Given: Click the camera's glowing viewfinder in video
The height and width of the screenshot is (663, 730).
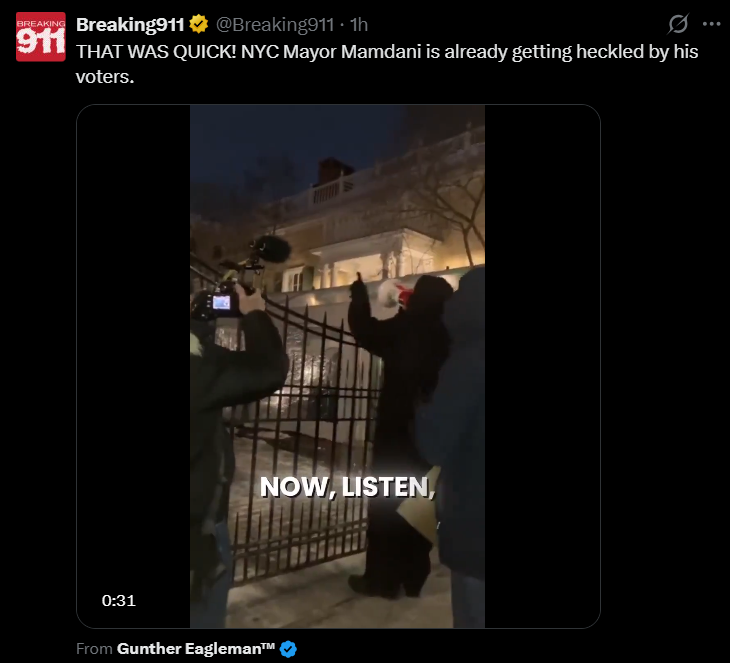Looking at the screenshot, I should point(222,303).
